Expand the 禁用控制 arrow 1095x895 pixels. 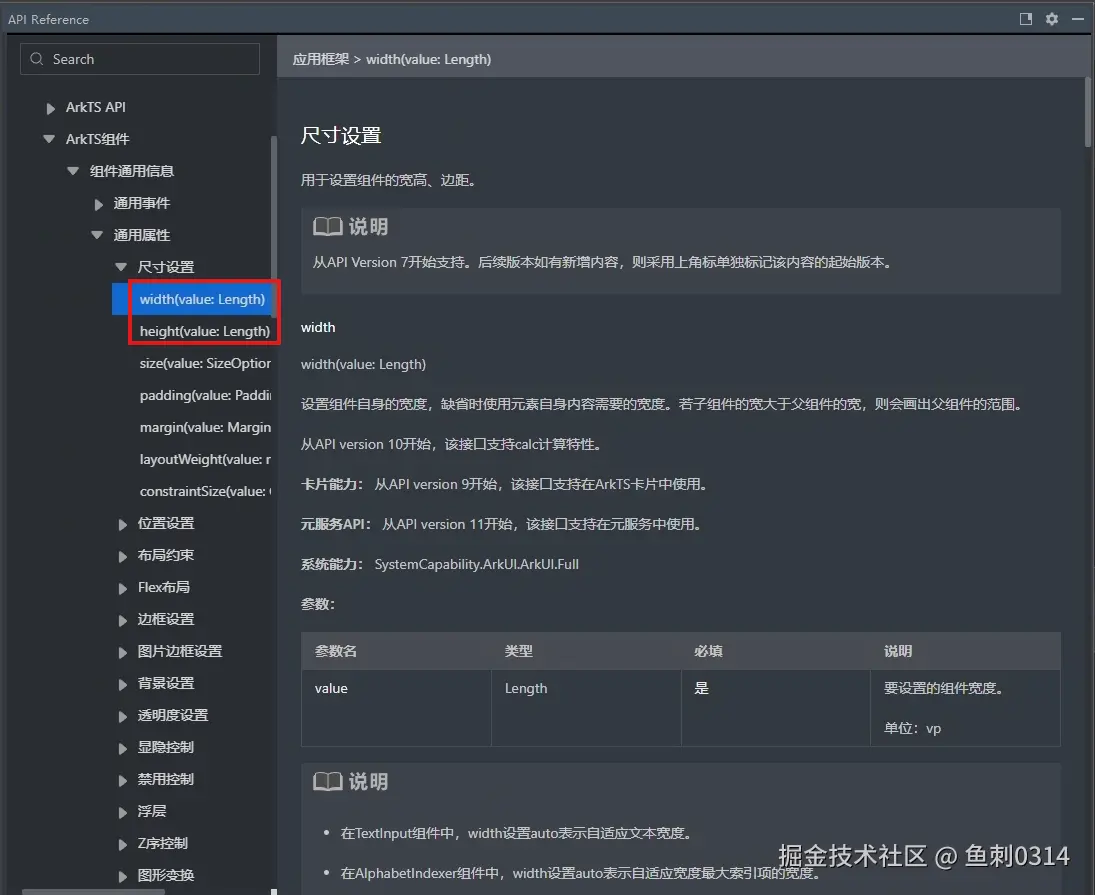(122, 781)
